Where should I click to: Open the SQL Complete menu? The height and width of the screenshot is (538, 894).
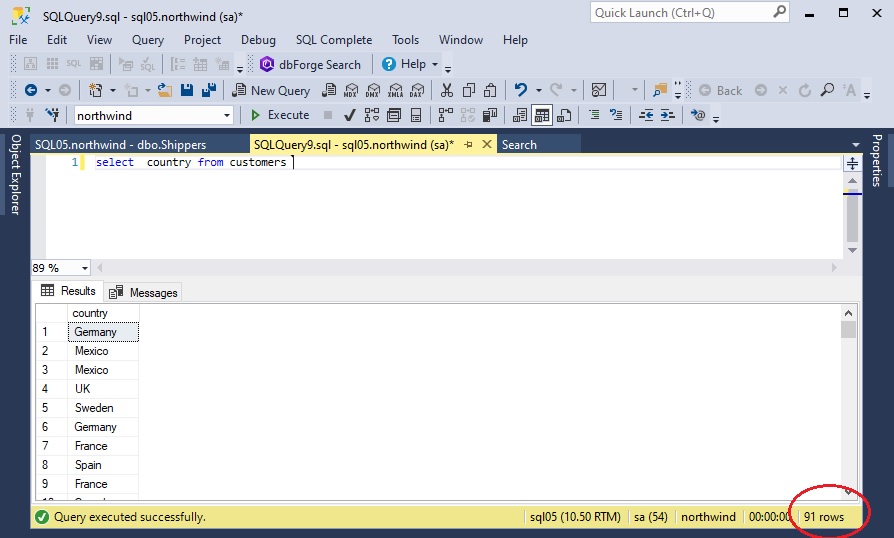pyautogui.click(x=334, y=40)
